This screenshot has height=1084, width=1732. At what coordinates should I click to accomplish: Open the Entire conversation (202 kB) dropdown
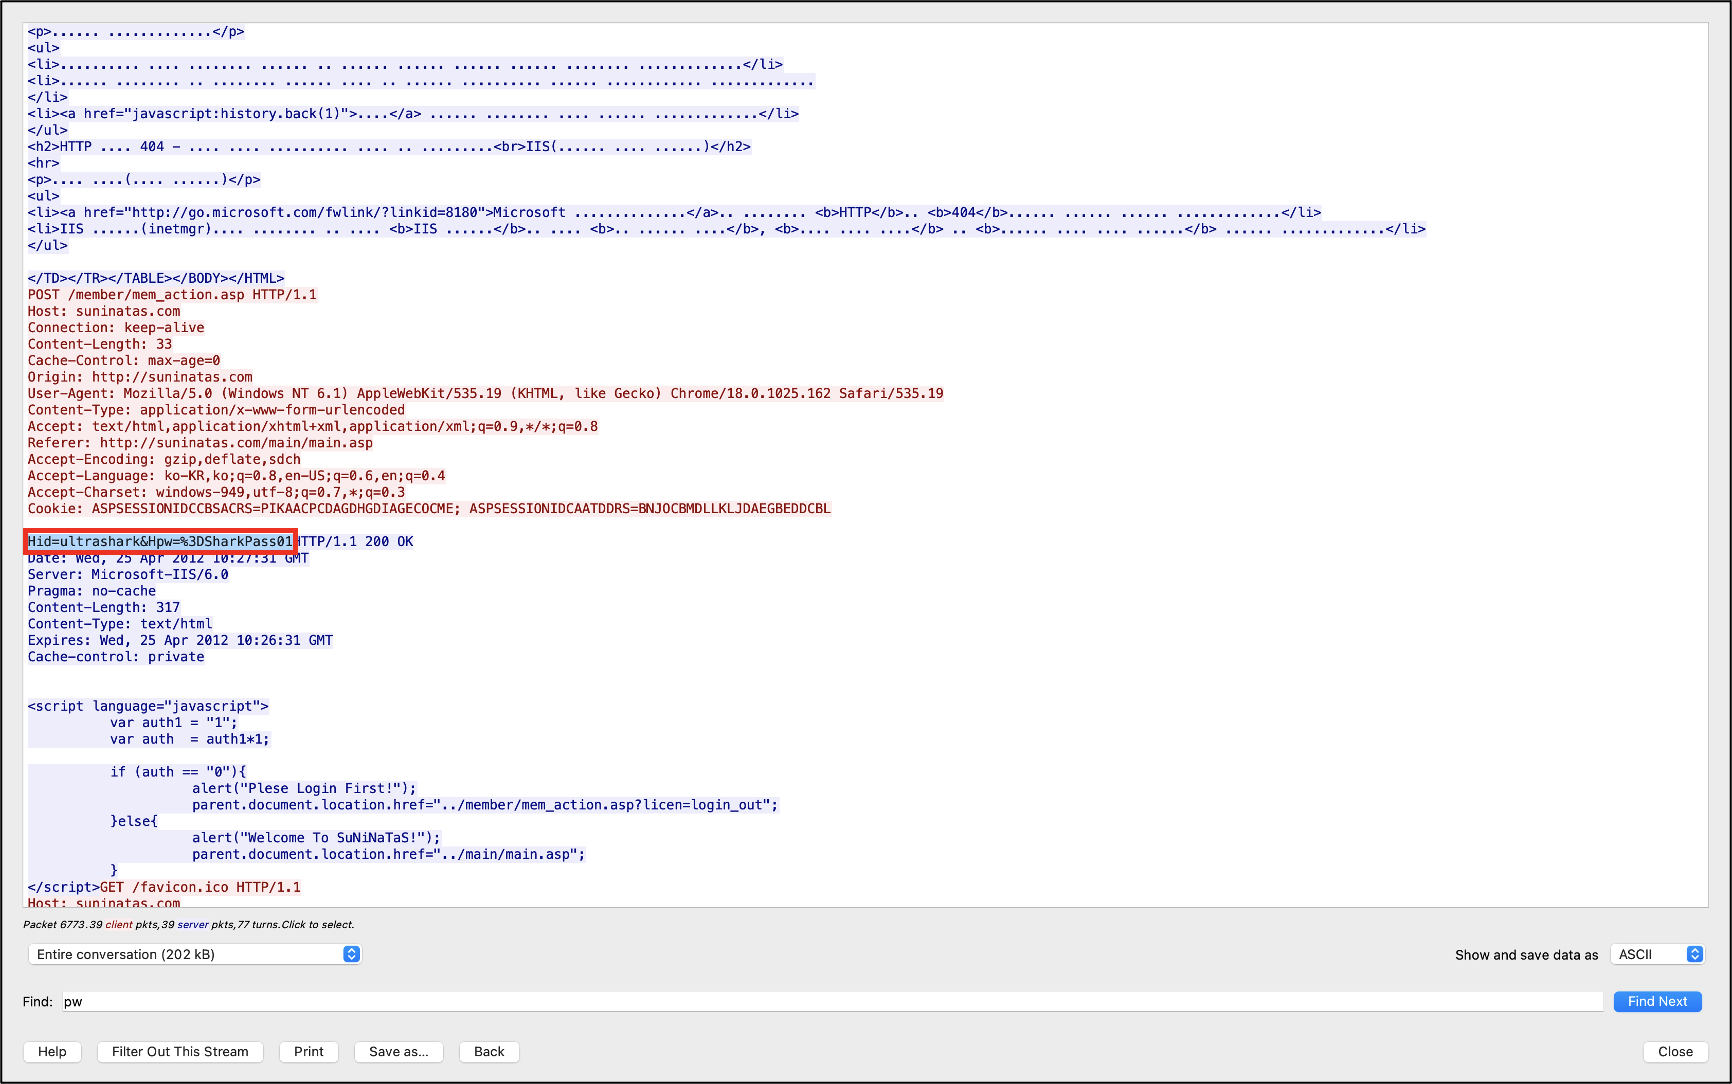coord(194,954)
